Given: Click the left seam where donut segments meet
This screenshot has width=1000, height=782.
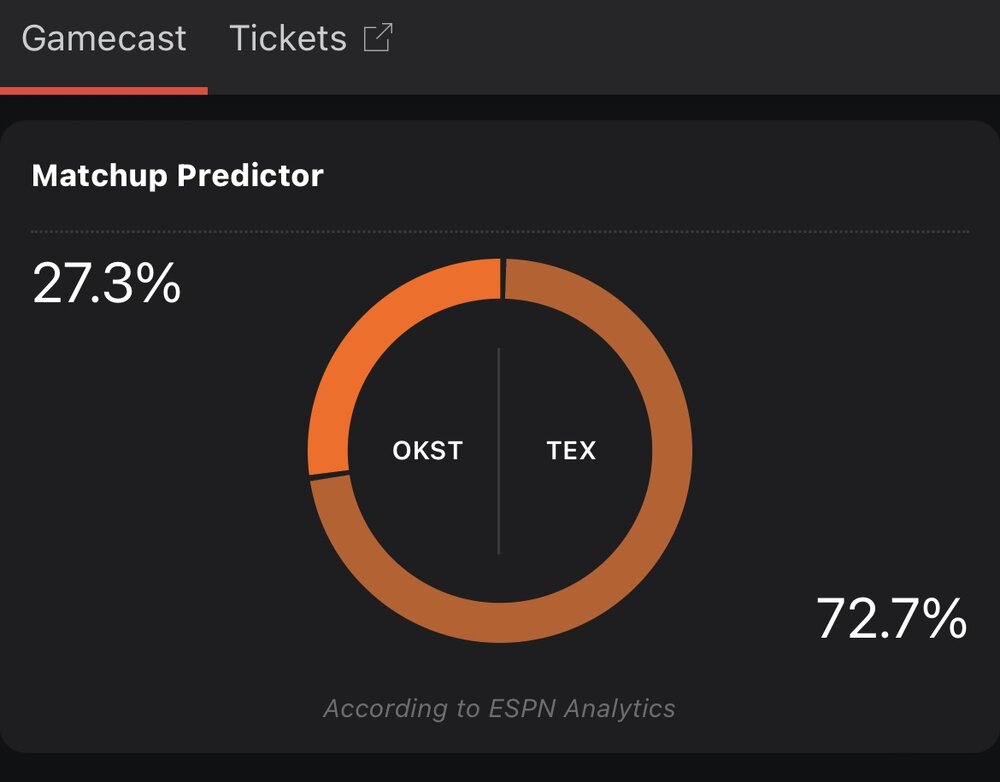Looking at the screenshot, I should click(x=330, y=474).
